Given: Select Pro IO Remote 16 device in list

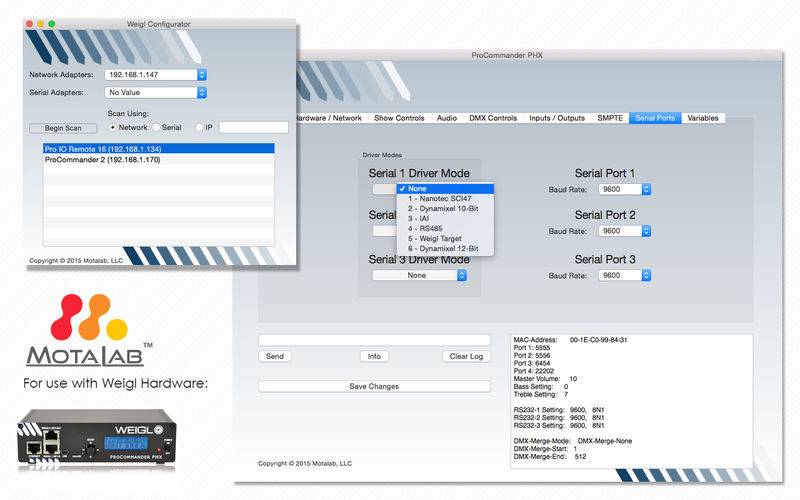Looking at the screenshot, I should pyautogui.click(x=159, y=149).
